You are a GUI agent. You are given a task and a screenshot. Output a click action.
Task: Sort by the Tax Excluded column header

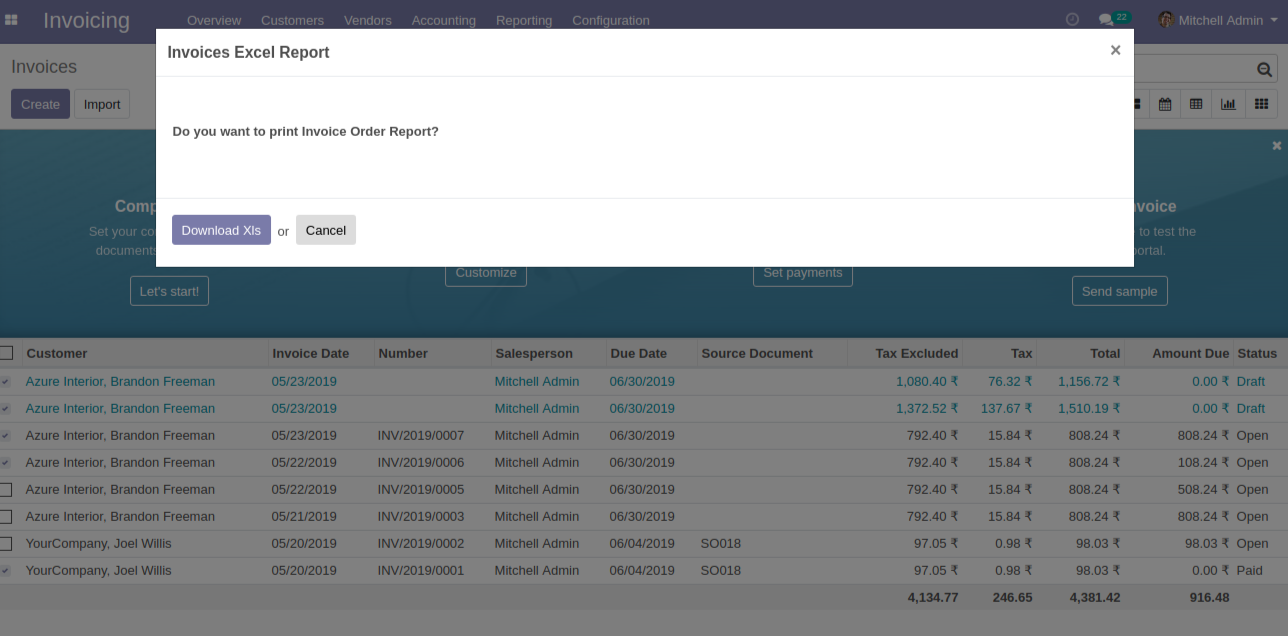917,353
